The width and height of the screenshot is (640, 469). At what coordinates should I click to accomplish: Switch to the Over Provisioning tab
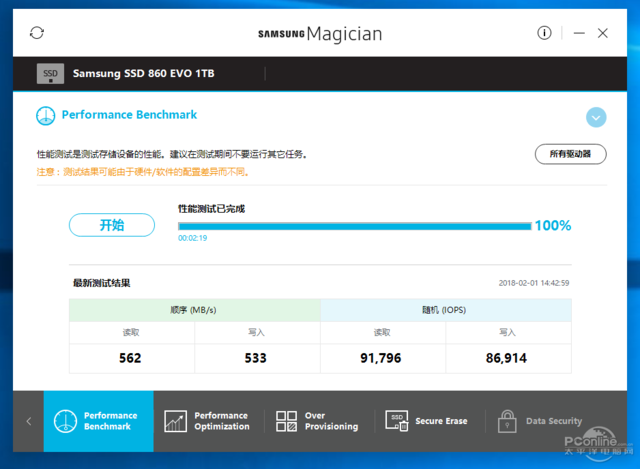point(319,421)
